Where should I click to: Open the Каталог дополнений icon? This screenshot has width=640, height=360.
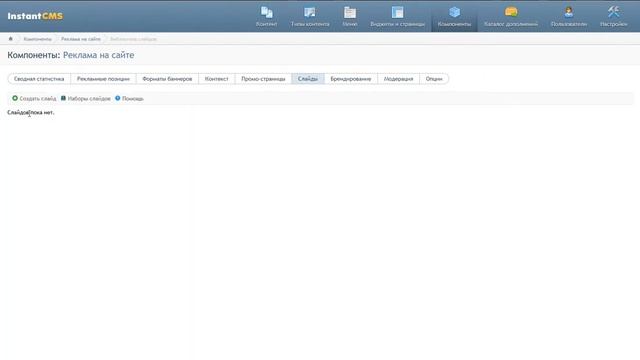coord(511,12)
